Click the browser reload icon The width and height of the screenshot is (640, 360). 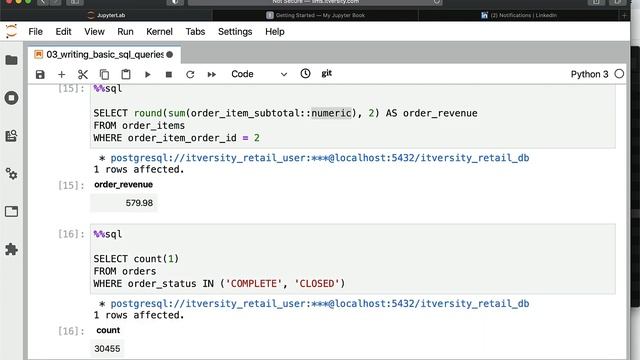pos(437,2)
